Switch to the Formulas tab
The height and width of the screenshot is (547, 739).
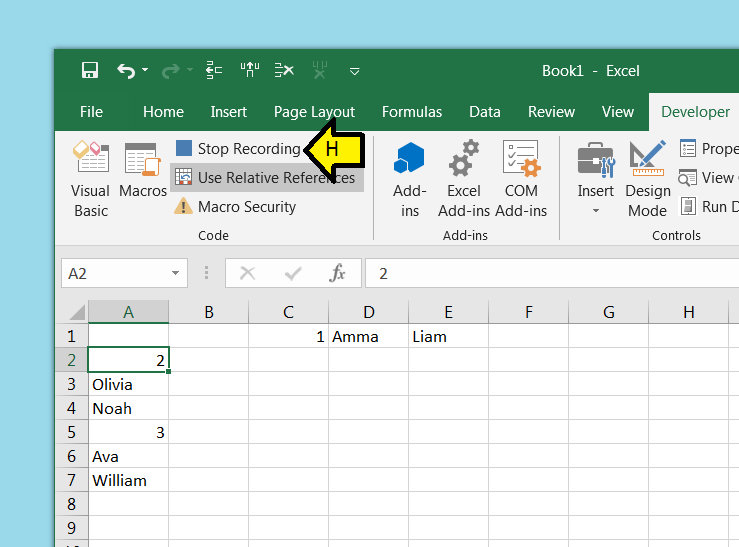click(412, 112)
